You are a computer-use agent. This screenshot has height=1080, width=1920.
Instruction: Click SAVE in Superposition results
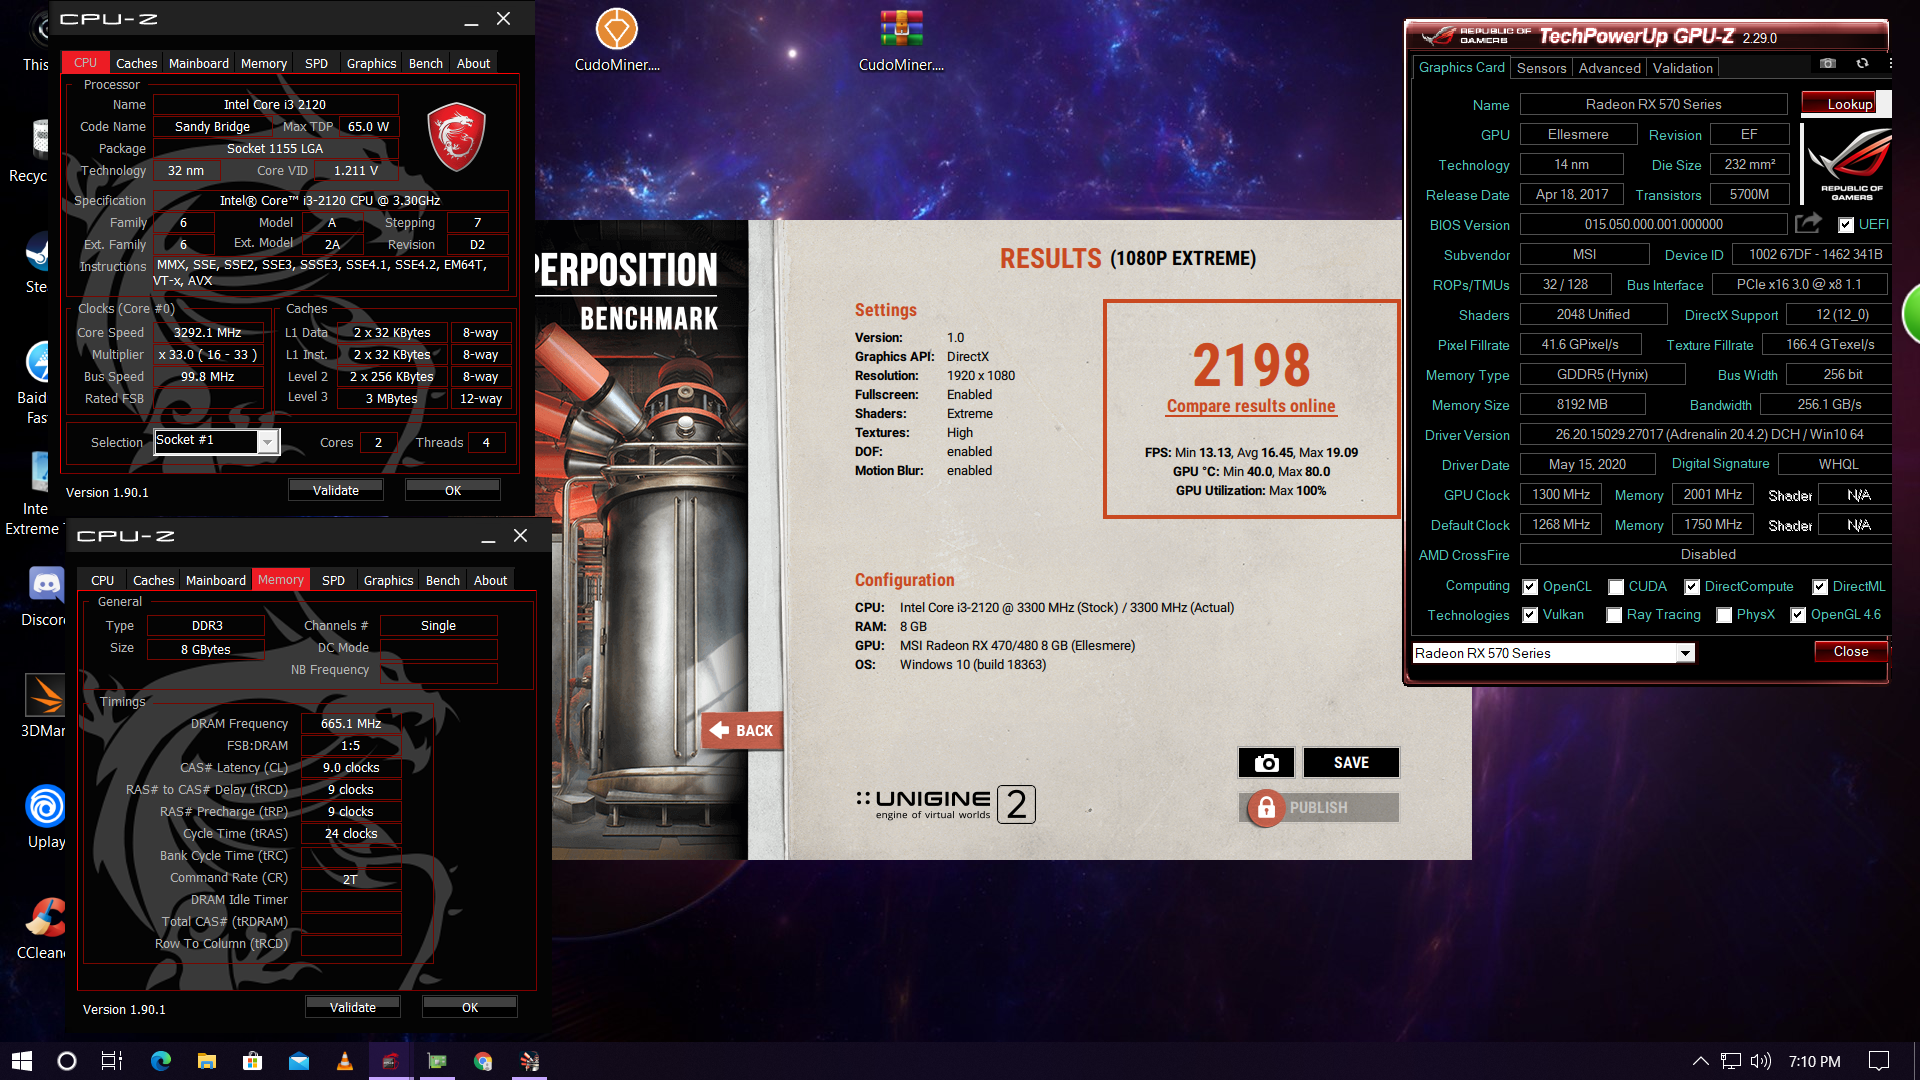(x=1351, y=763)
